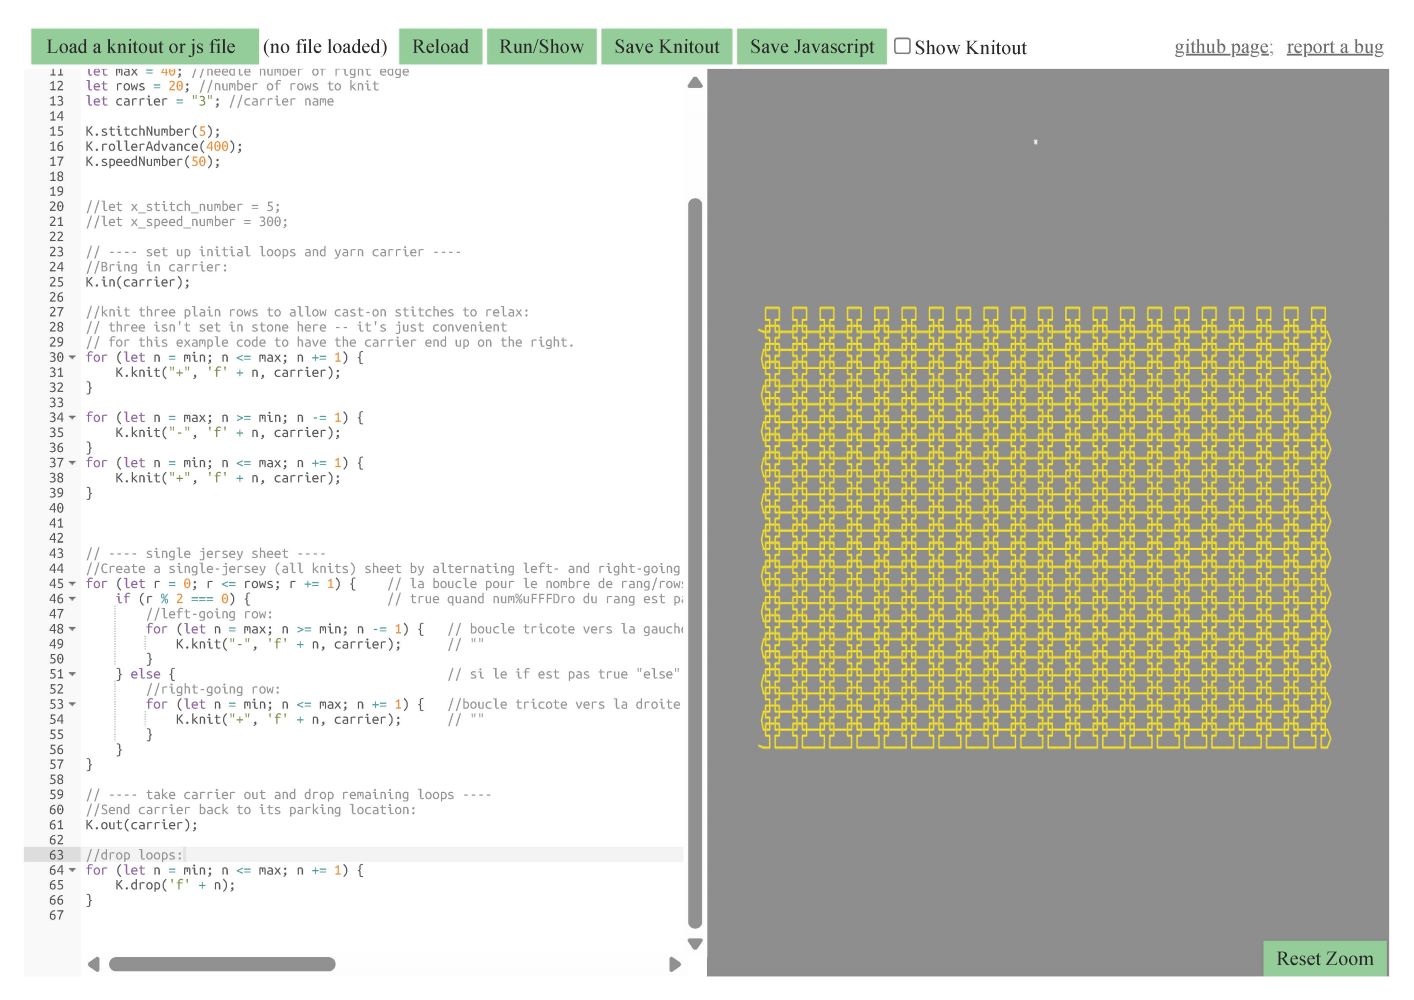Screen dimensions: 1414x1000
Task: Click Save Knitout button
Action: (x=667, y=47)
